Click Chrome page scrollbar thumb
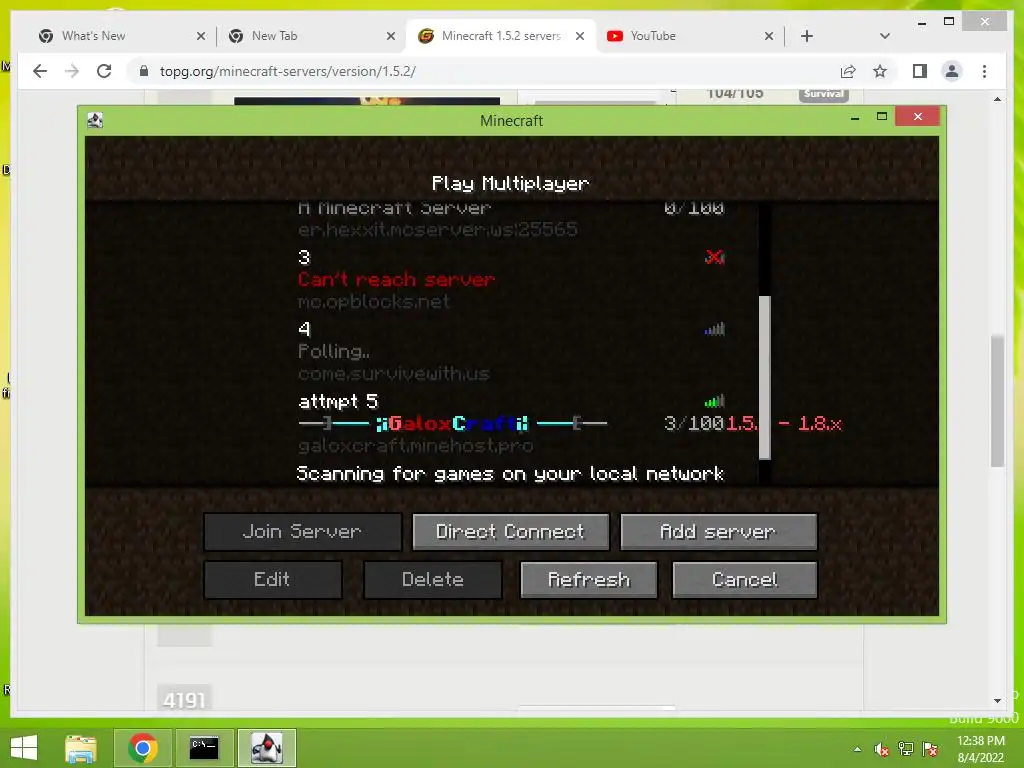This screenshot has width=1024, height=768. (997, 400)
